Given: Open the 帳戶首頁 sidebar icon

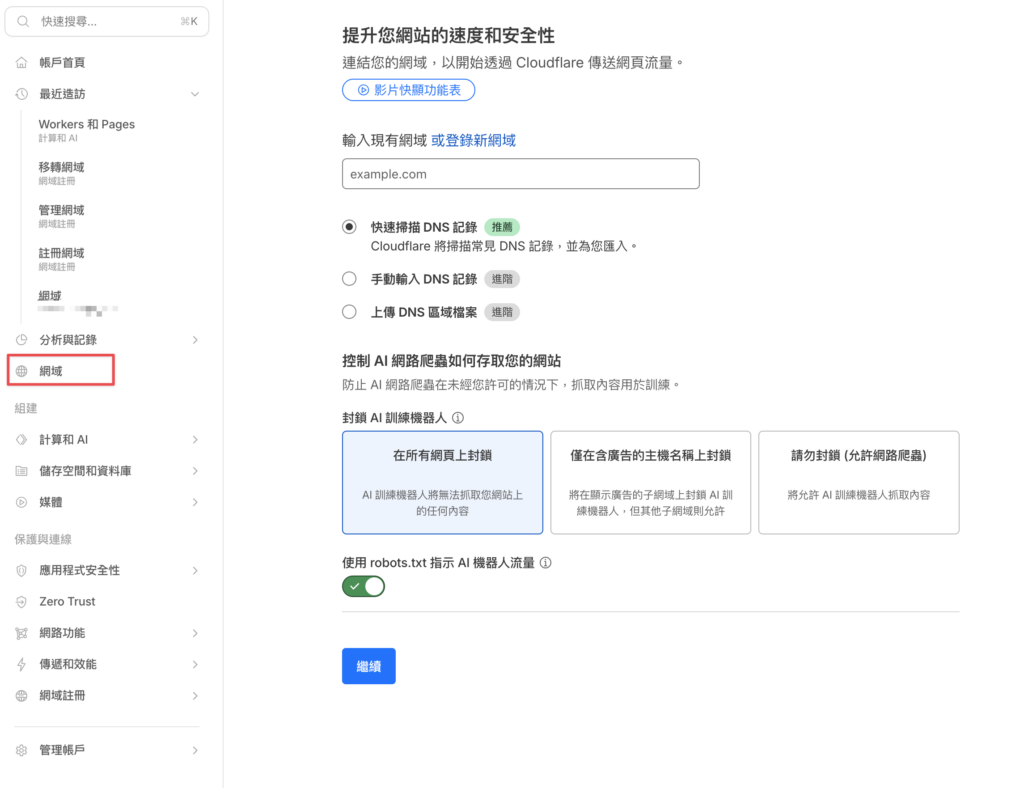Looking at the screenshot, I should 19,62.
